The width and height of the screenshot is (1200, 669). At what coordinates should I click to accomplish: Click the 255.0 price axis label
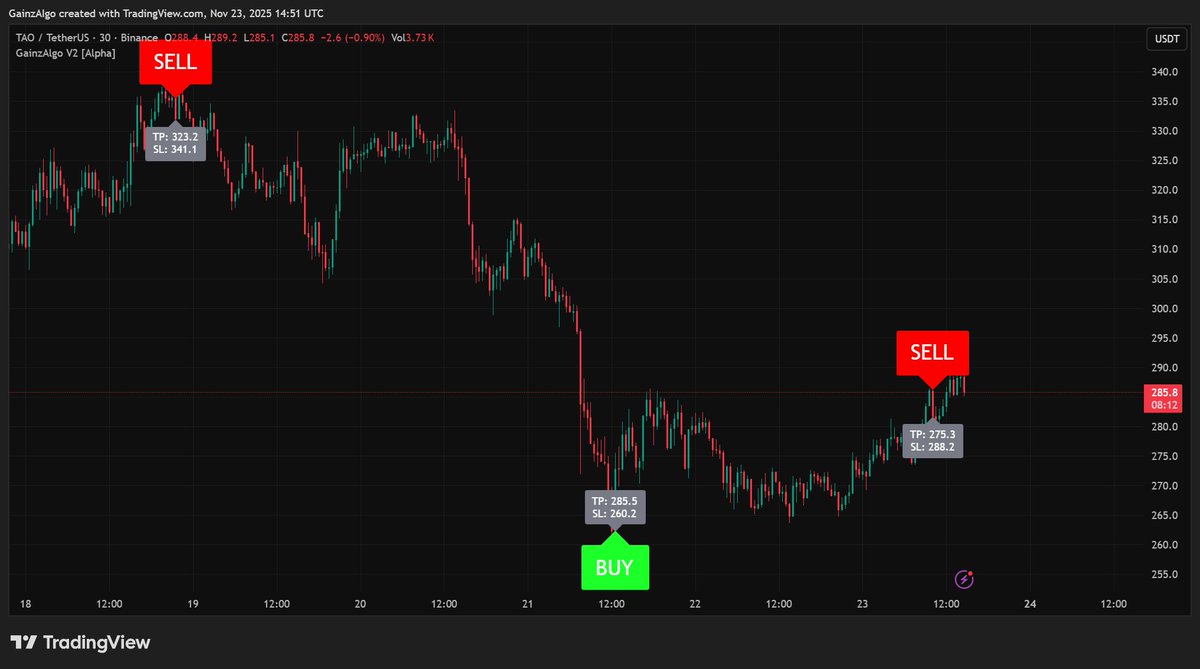pos(1166,575)
